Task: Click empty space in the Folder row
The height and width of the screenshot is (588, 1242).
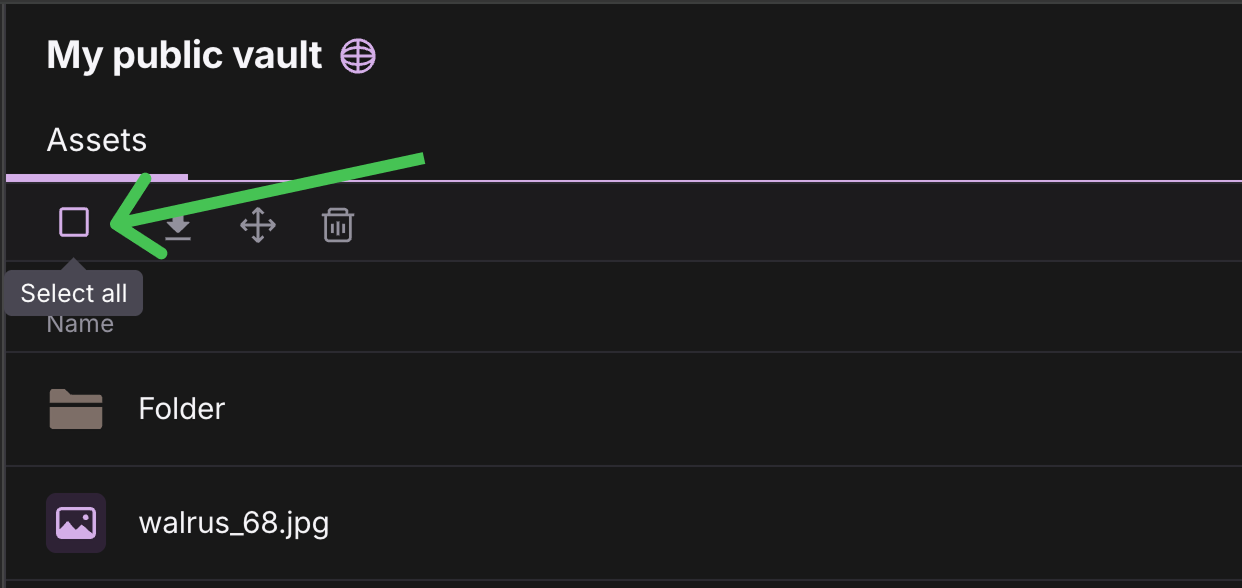Action: 700,408
